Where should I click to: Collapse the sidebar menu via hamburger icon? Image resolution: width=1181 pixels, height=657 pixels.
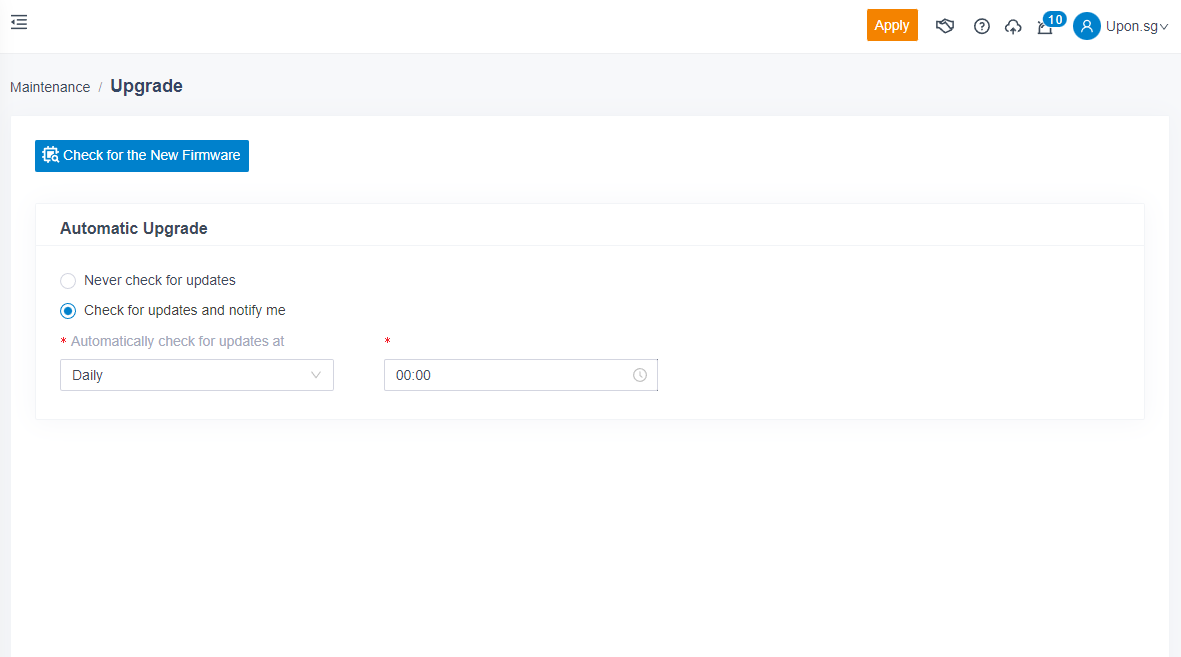click(19, 22)
